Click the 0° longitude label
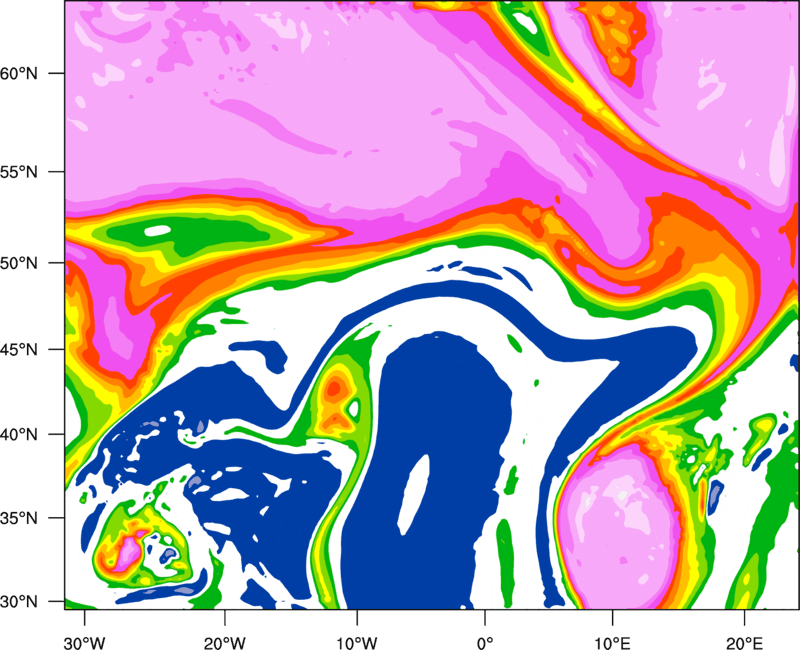 click(485, 643)
